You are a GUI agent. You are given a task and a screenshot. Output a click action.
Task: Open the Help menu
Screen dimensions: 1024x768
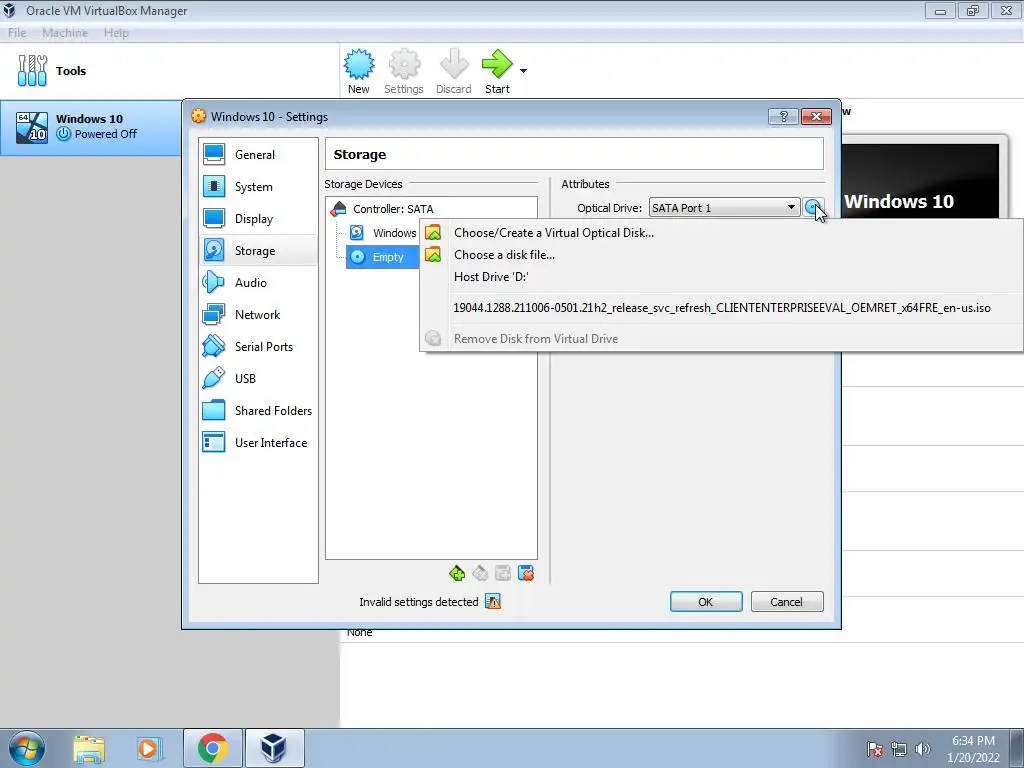pos(116,33)
